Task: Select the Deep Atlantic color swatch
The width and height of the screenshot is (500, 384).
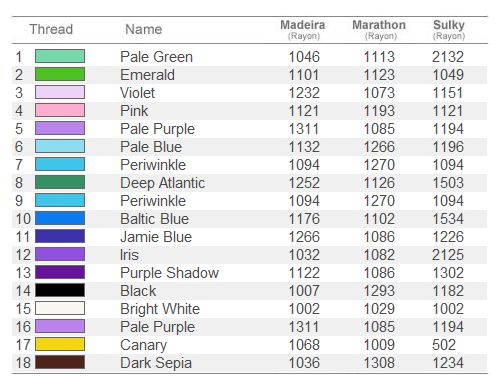Action: point(60,182)
